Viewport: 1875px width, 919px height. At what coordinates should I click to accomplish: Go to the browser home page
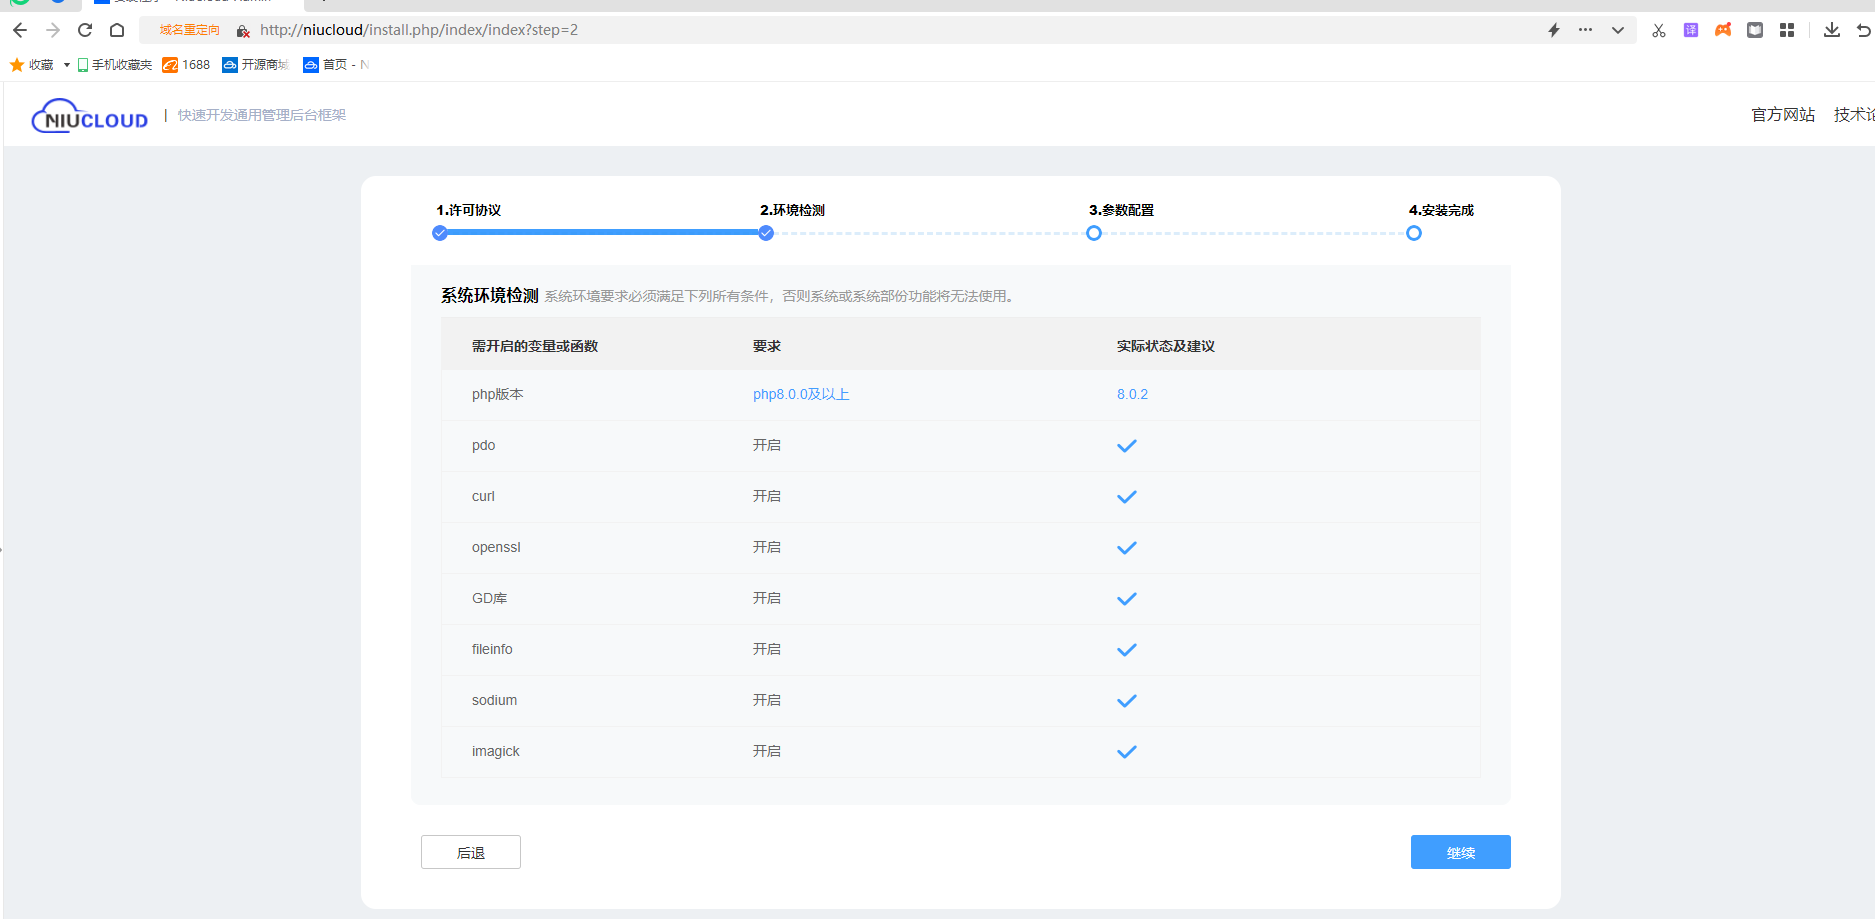[117, 30]
